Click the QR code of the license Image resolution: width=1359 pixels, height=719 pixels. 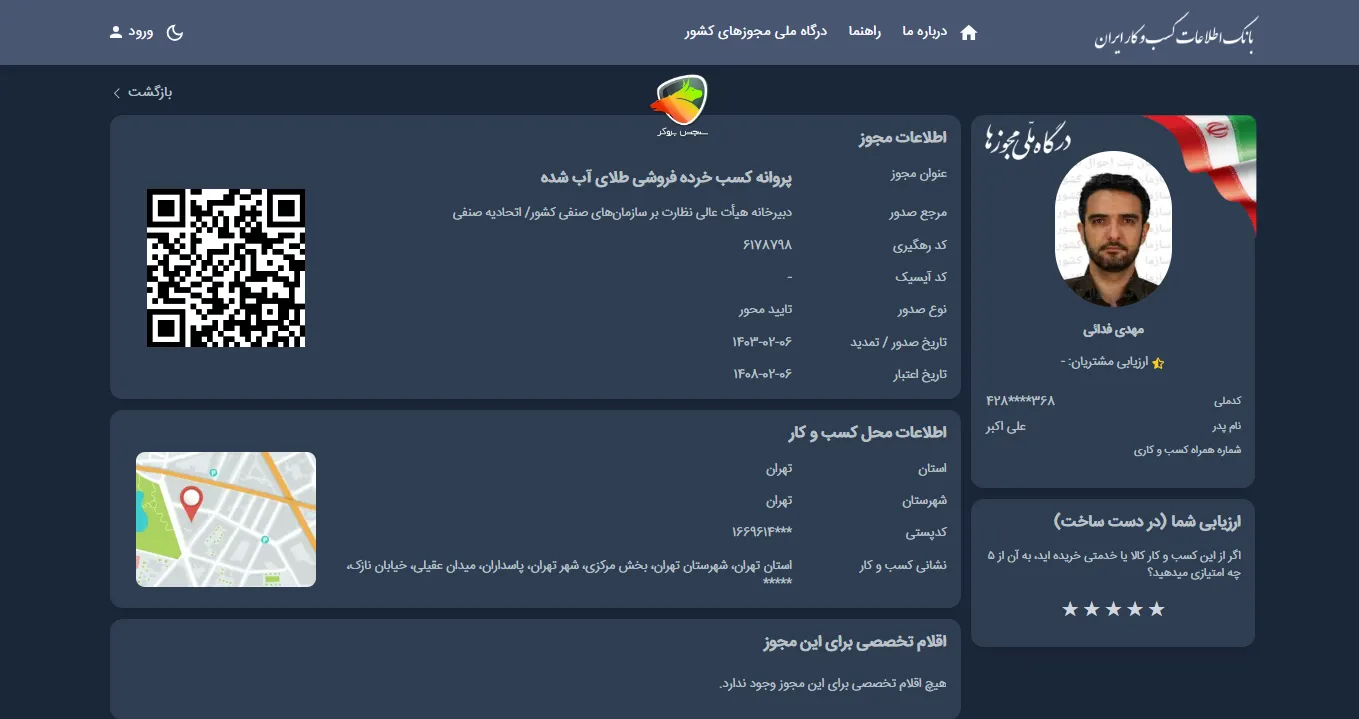pyautogui.click(x=226, y=267)
